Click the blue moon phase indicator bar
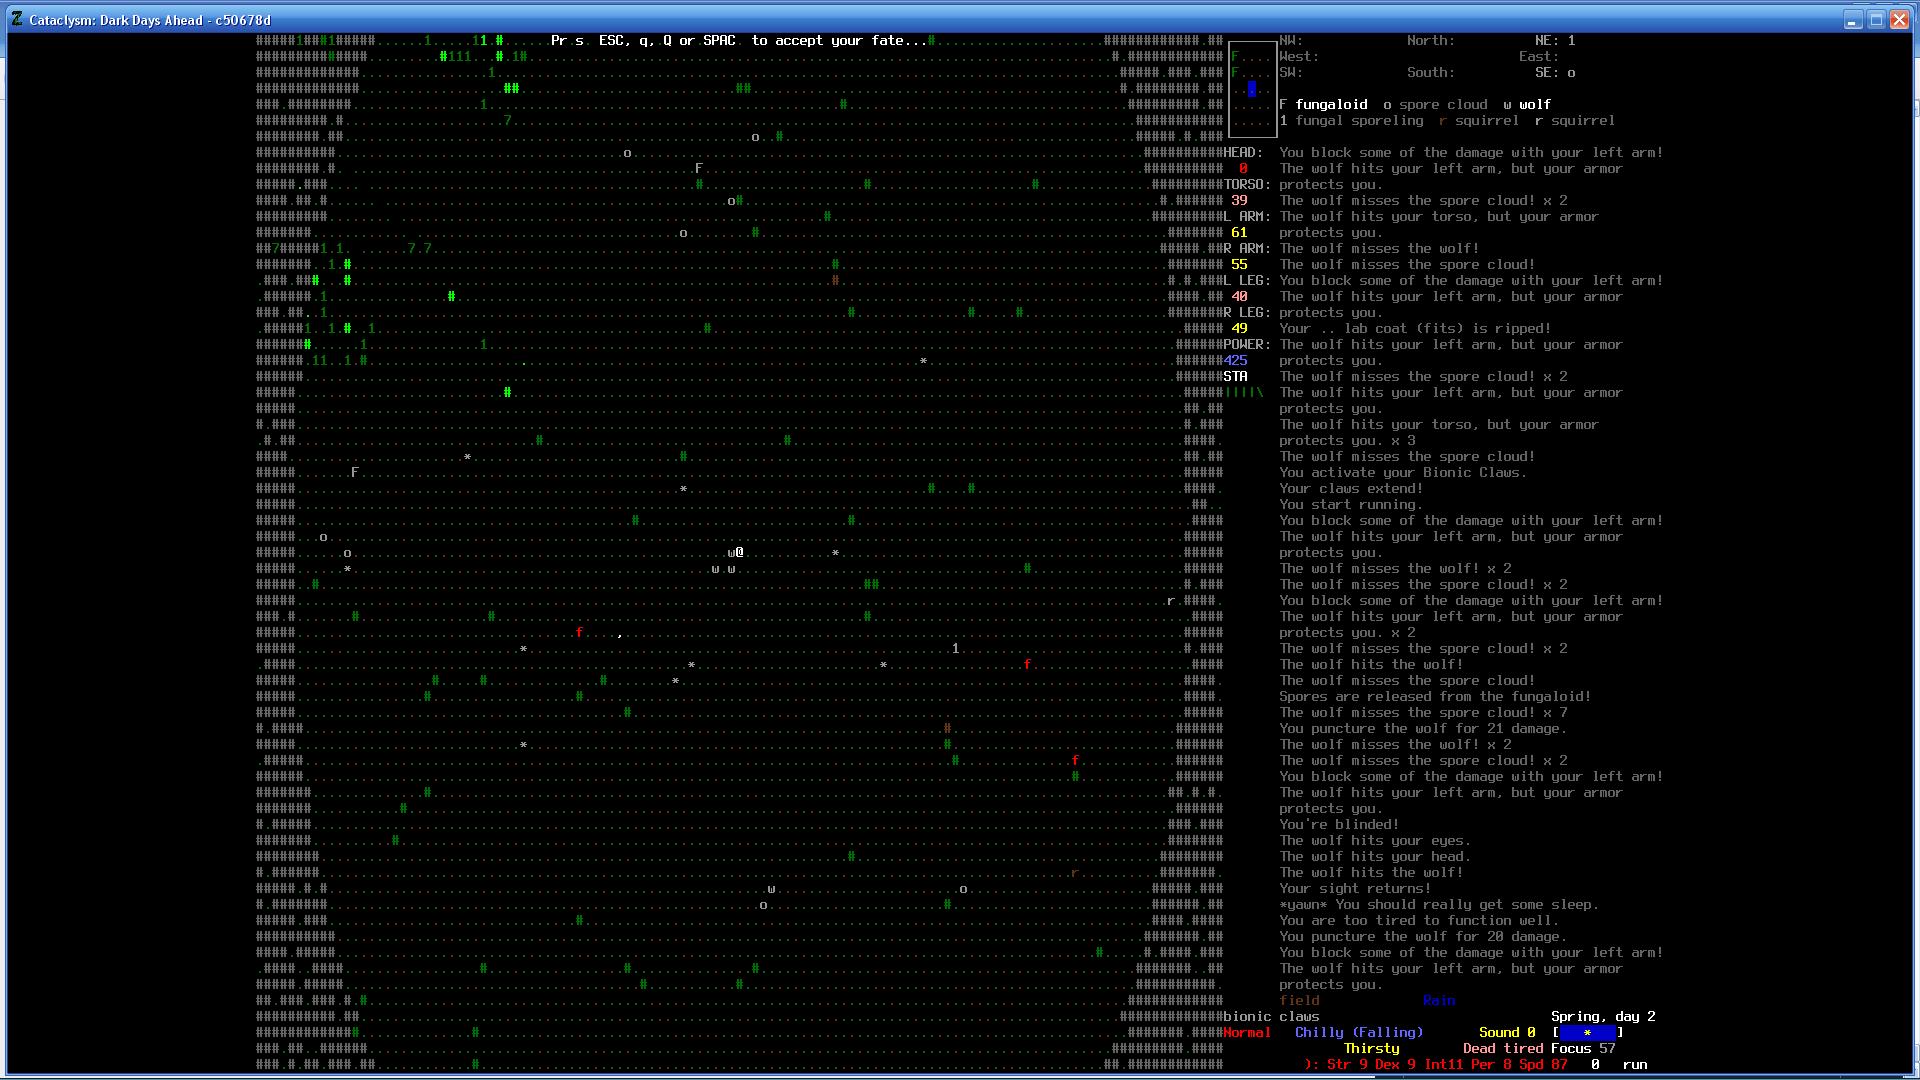The height and width of the screenshot is (1080, 1920). click(x=1587, y=1032)
